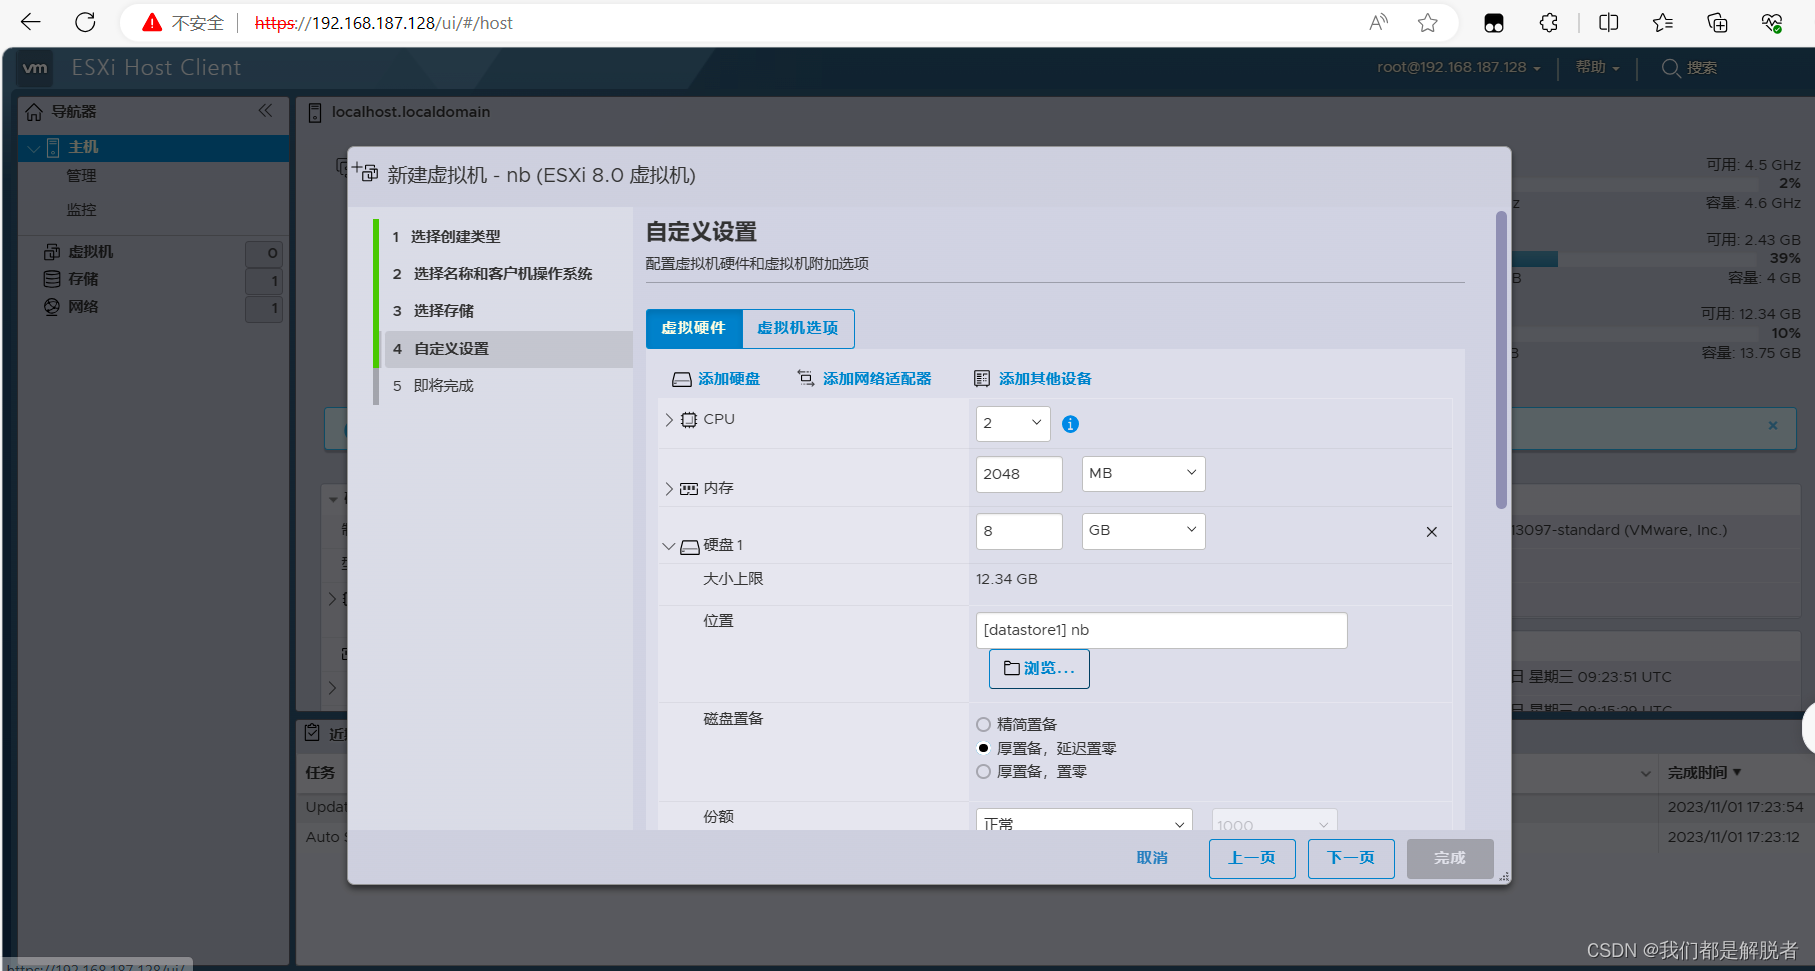This screenshot has width=1815, height=971.
Task: Open the Read Aloud icon in the address bar
Action: (x=1379, y=22)
